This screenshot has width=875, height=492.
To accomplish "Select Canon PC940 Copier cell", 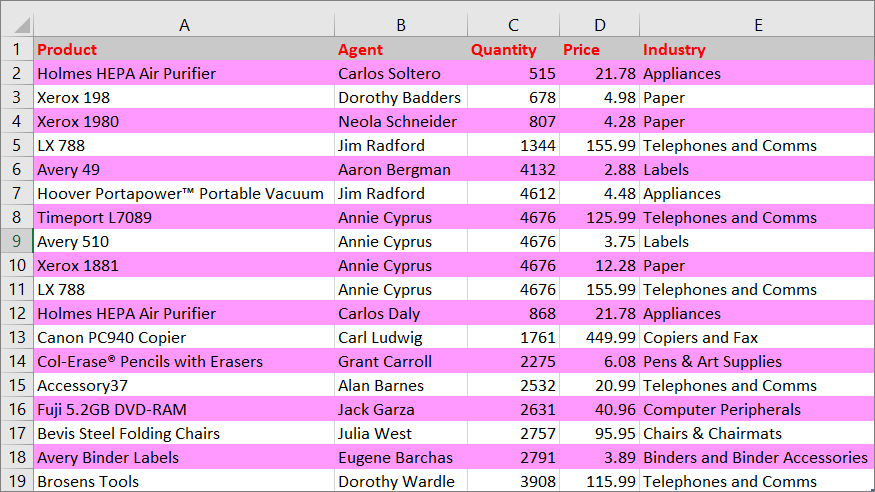I will [184, 337].
